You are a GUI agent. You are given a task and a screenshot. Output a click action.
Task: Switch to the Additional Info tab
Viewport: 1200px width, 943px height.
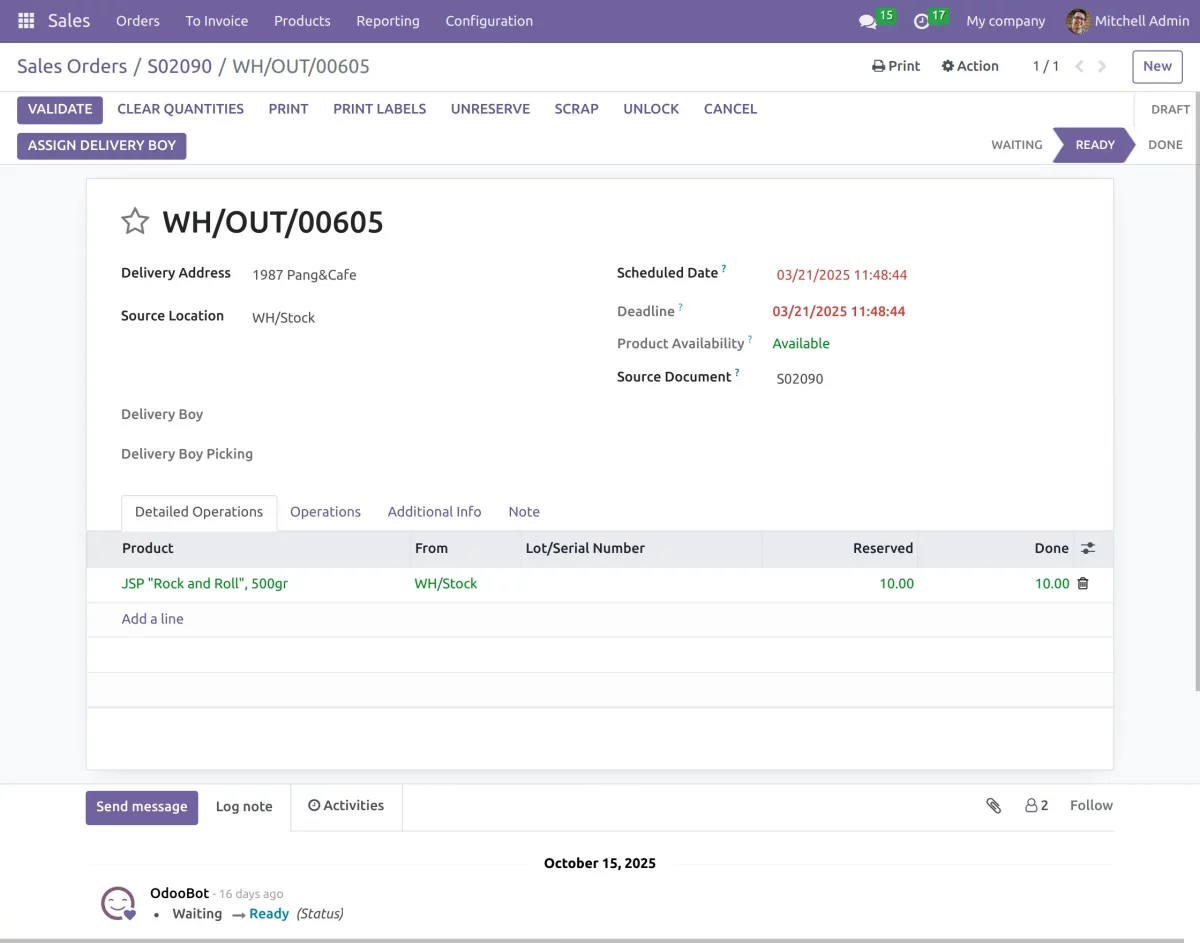click(434, 512)
